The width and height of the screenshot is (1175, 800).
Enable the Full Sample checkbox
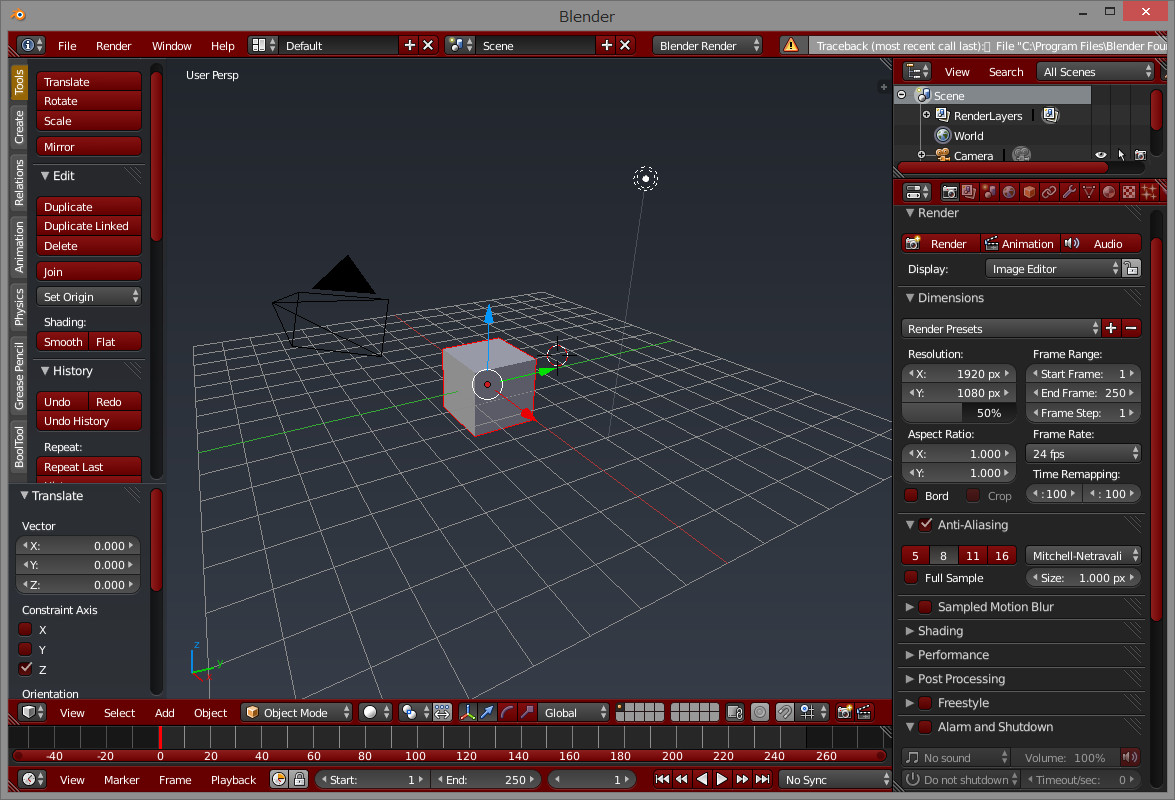pos(911,577)
